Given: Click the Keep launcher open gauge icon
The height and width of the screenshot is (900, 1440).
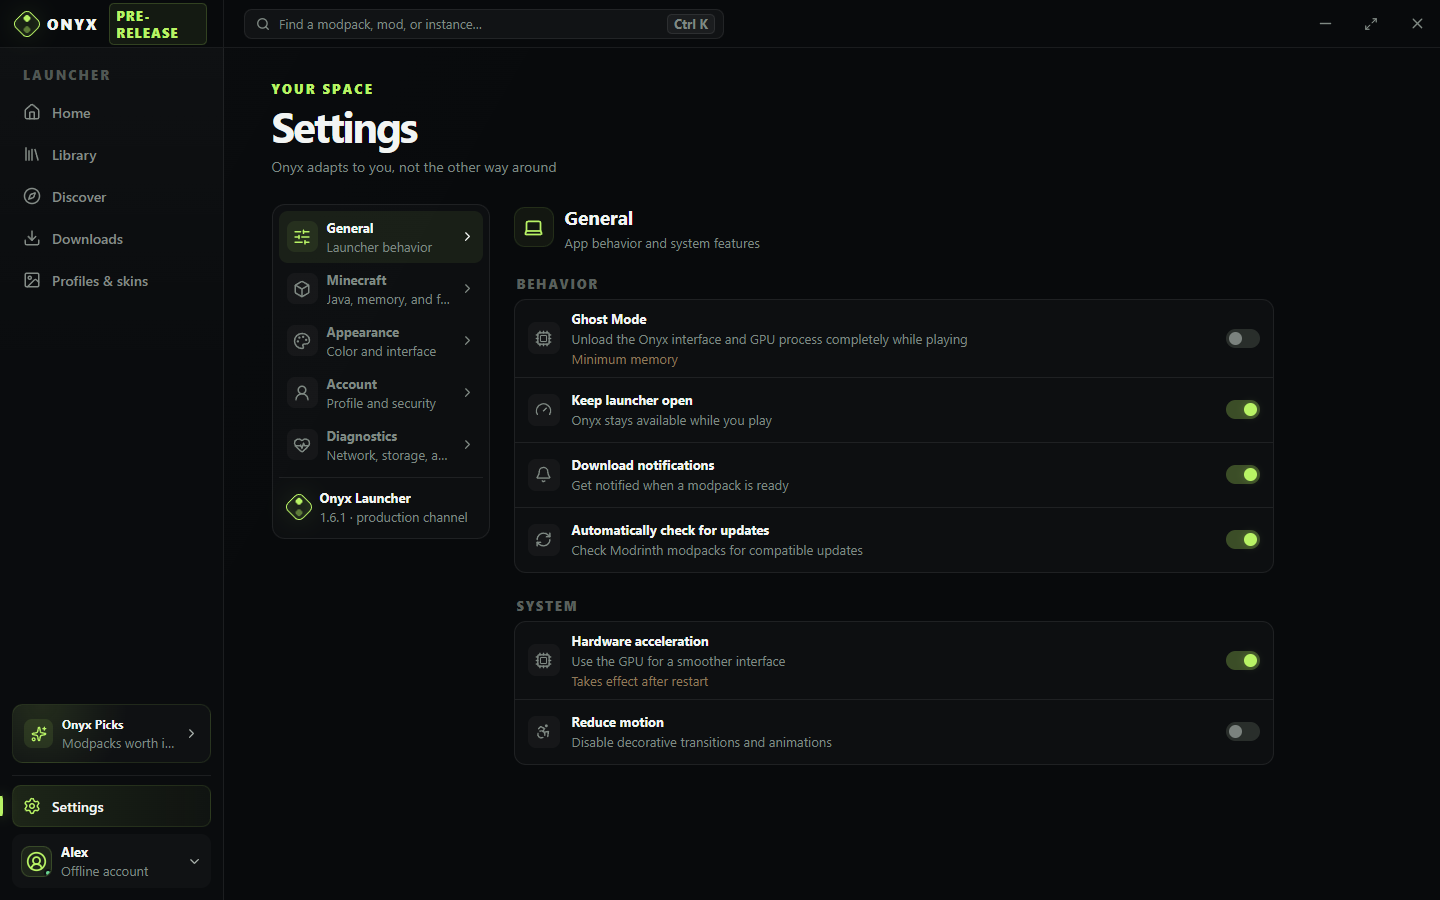Looking at the screenshot, I should (544, 410).
